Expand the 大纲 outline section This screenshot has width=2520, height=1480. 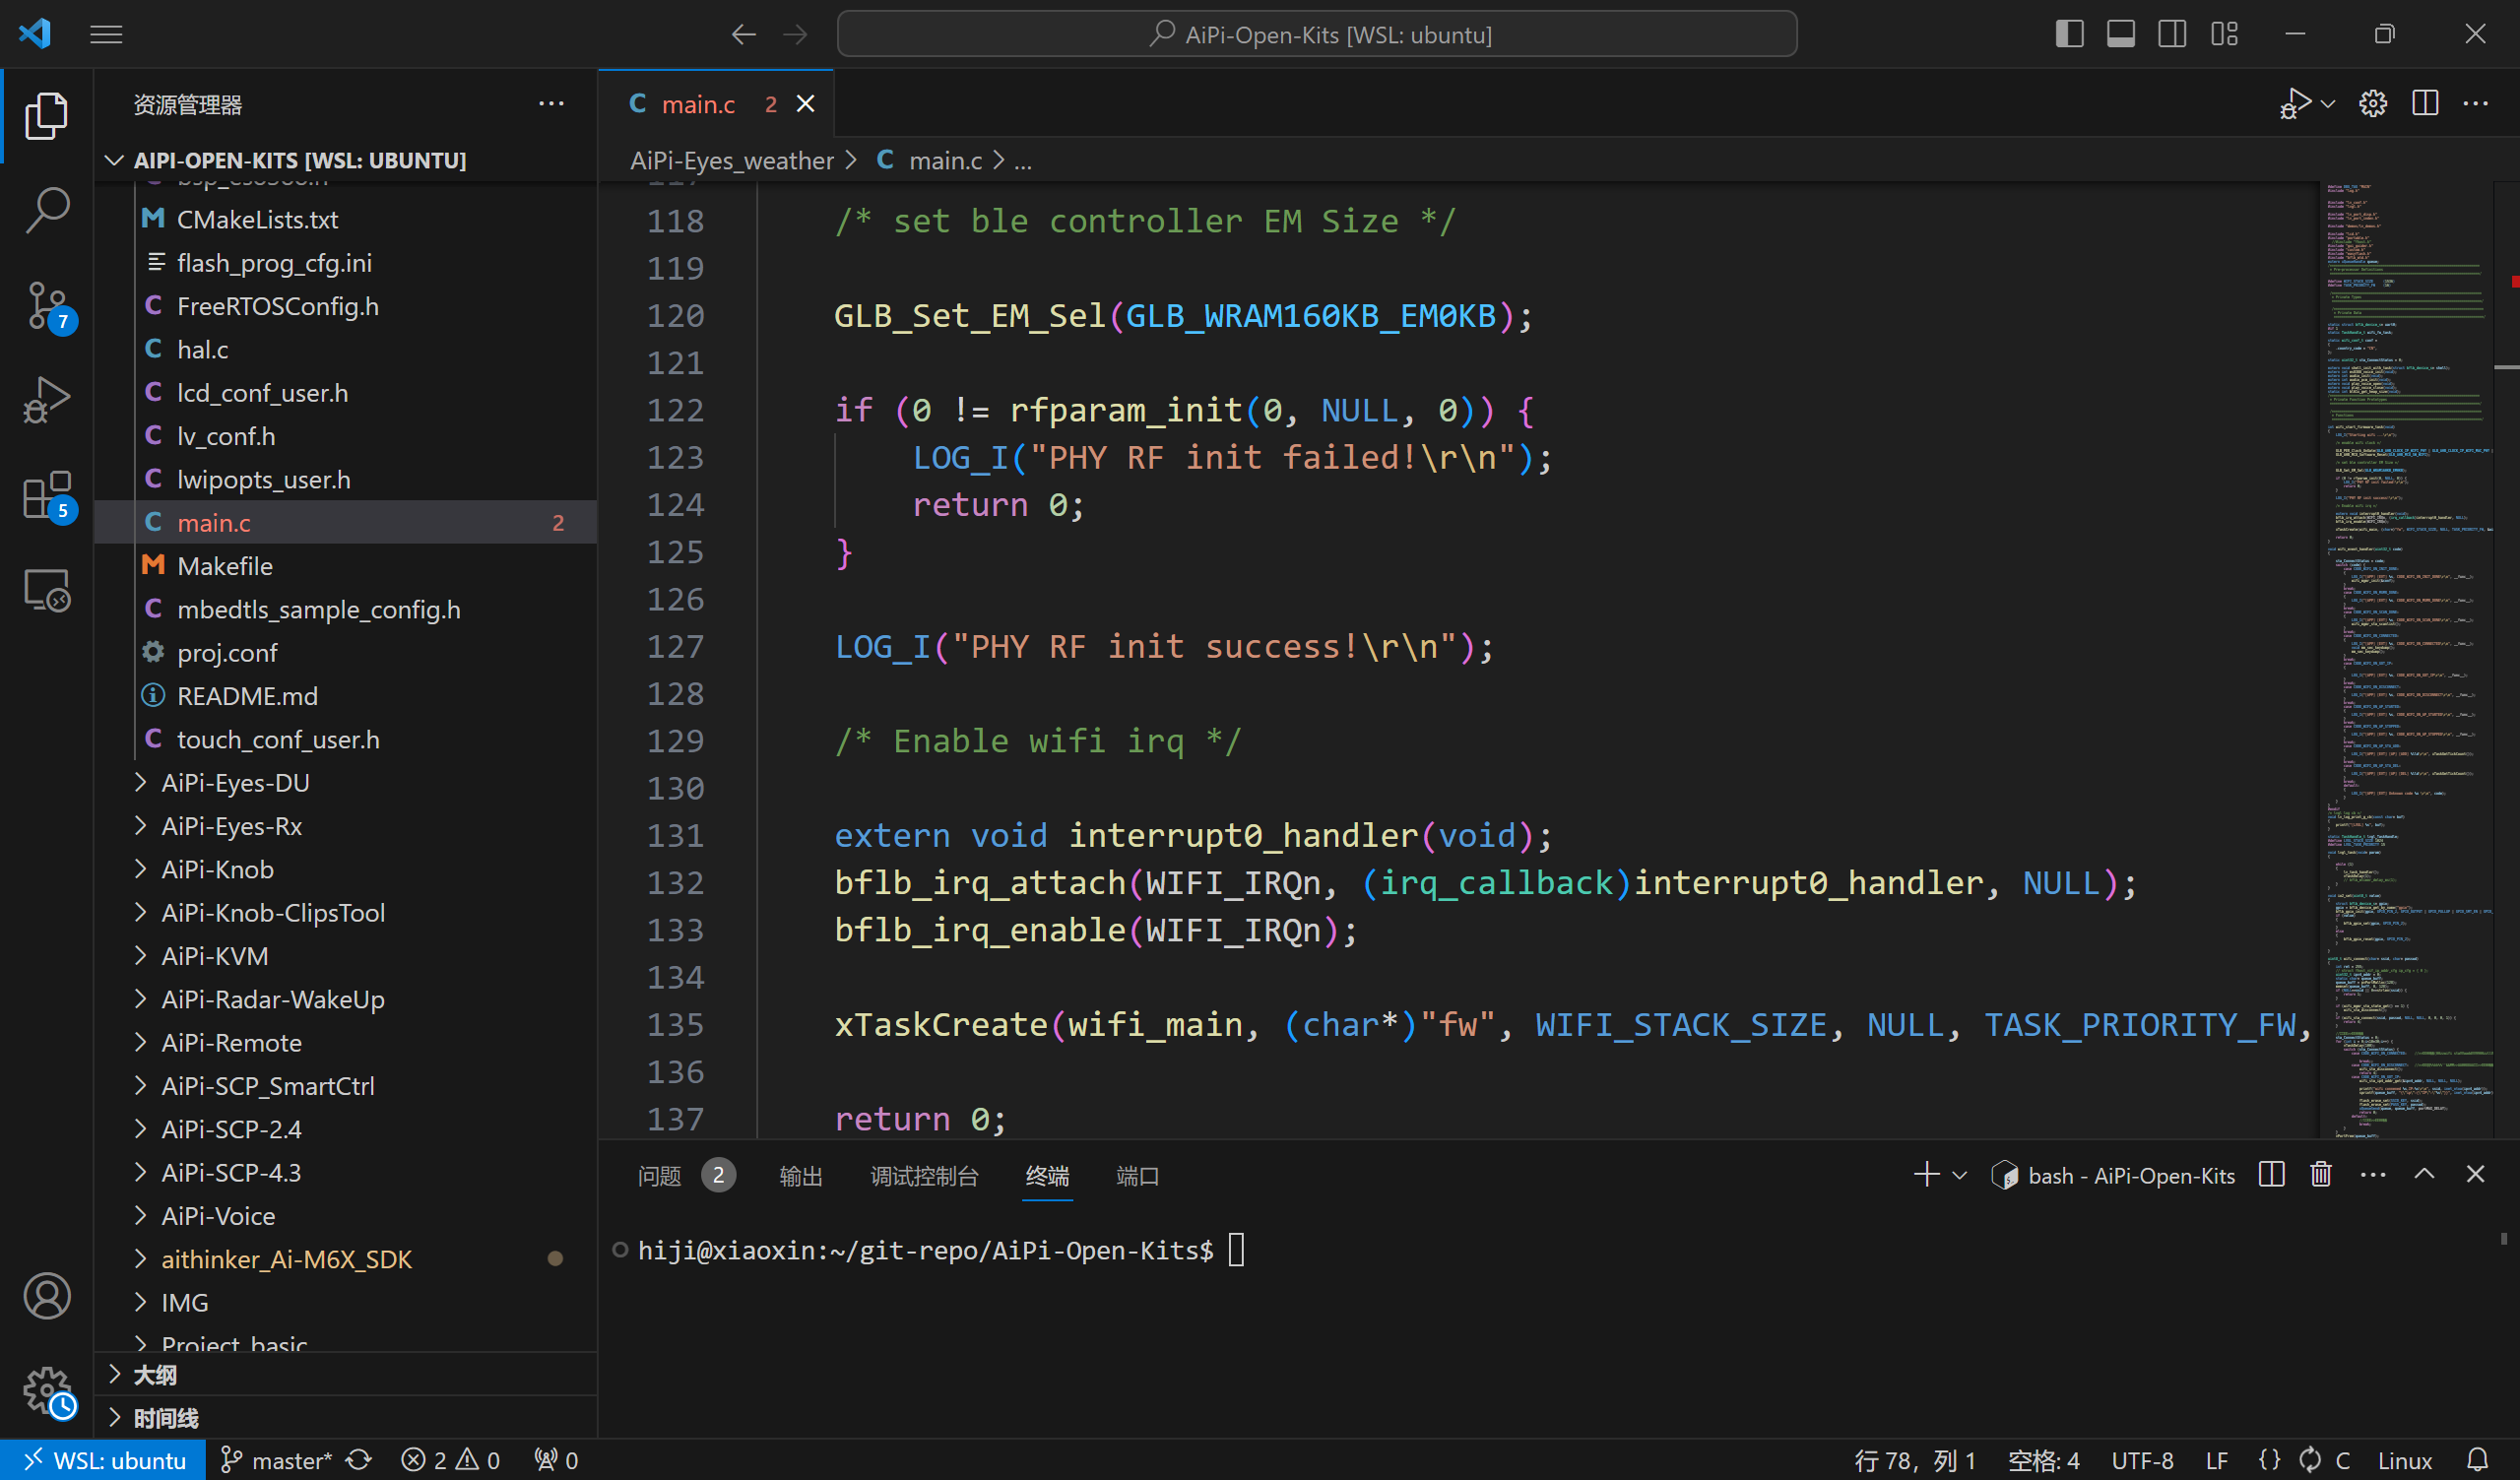(x=346, y=1375)
